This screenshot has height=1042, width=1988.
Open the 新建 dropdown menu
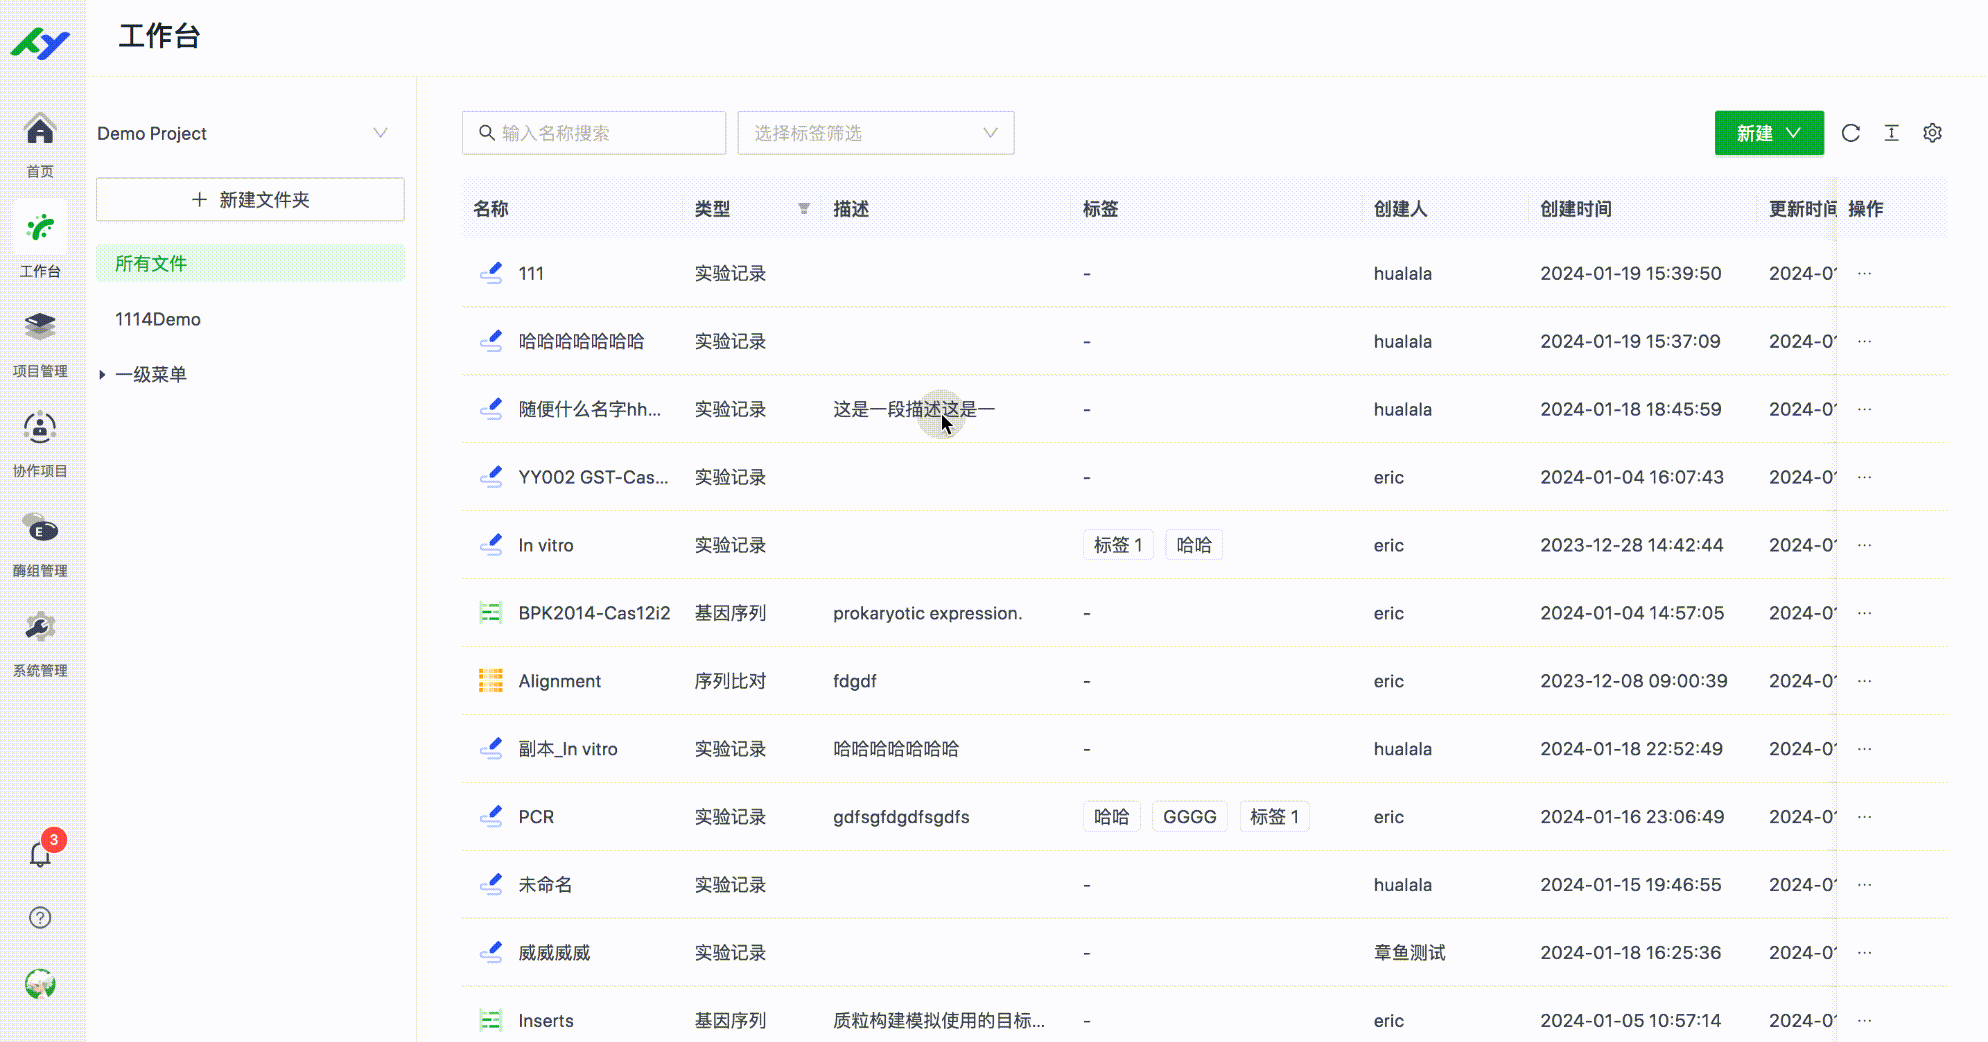[x=1768, y=132]
